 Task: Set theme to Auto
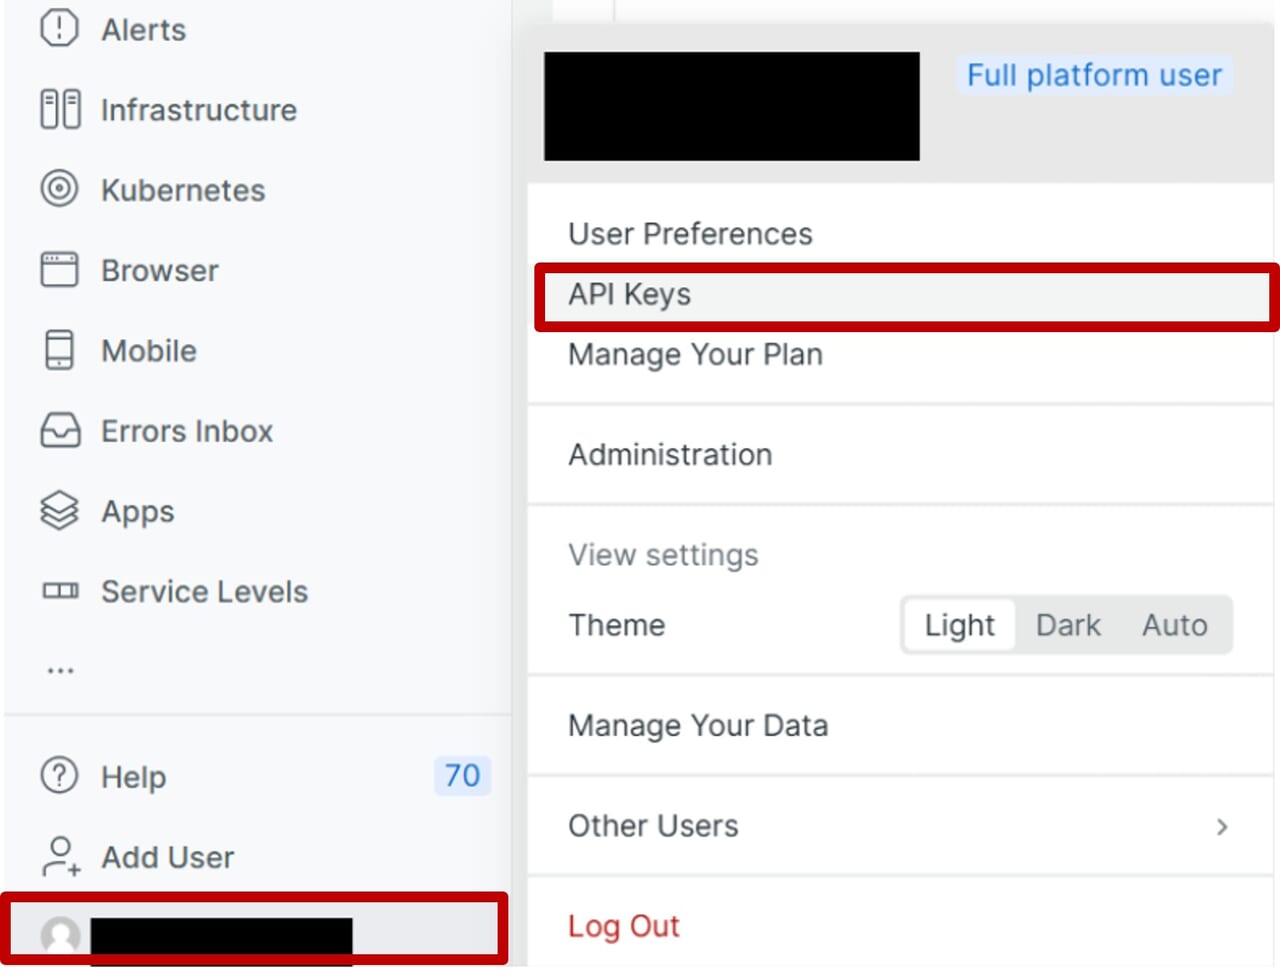tap(1175, 625)
